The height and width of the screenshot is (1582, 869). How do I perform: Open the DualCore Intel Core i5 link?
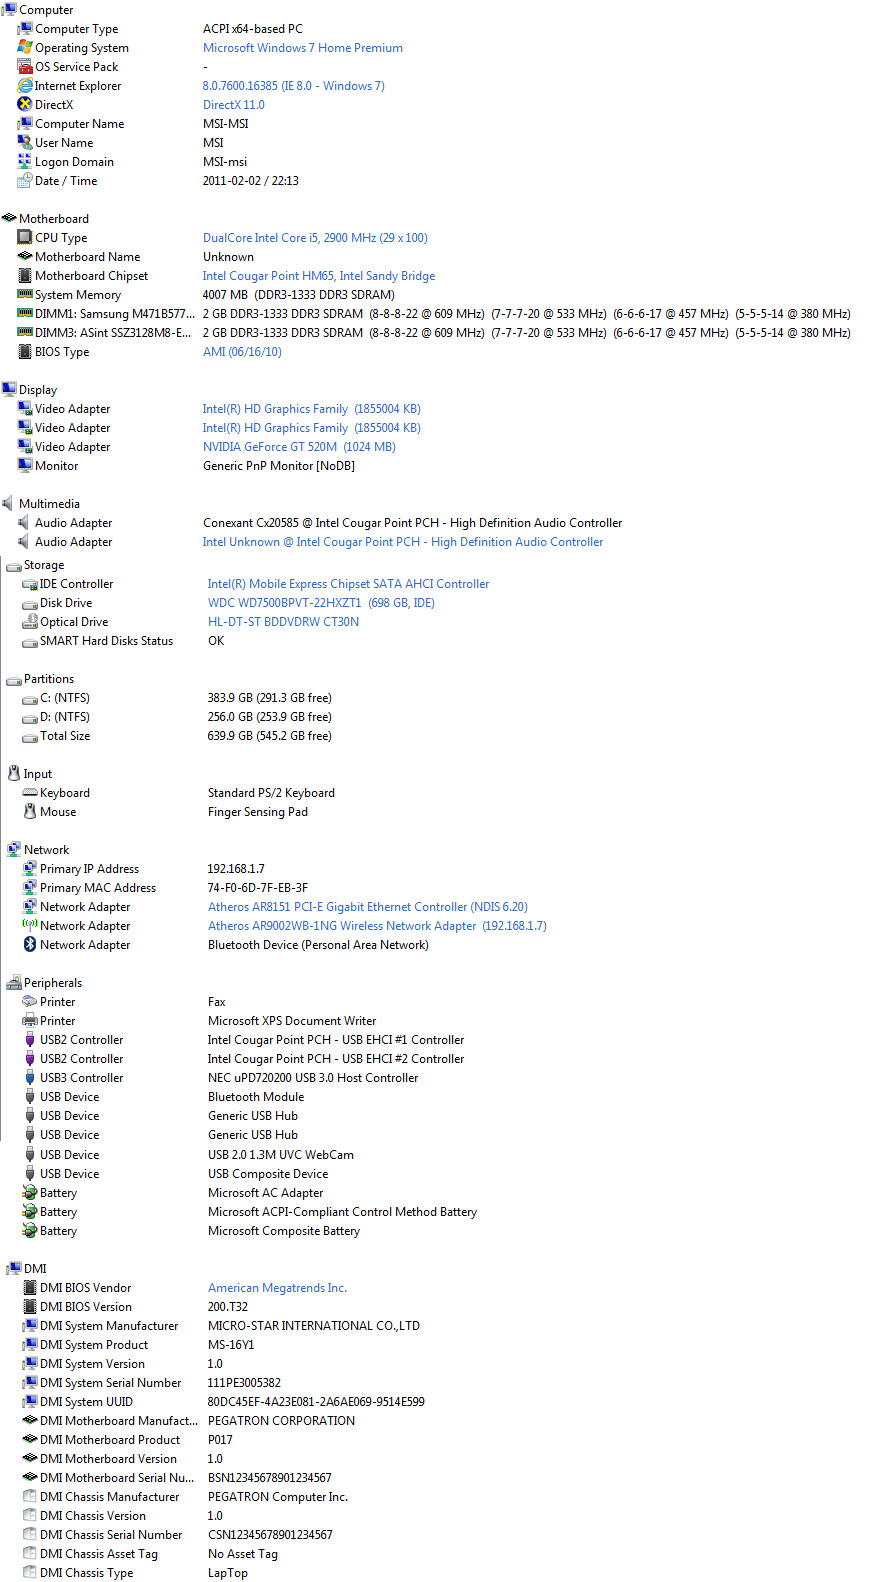pyautogui.click(x=315, y=238)
